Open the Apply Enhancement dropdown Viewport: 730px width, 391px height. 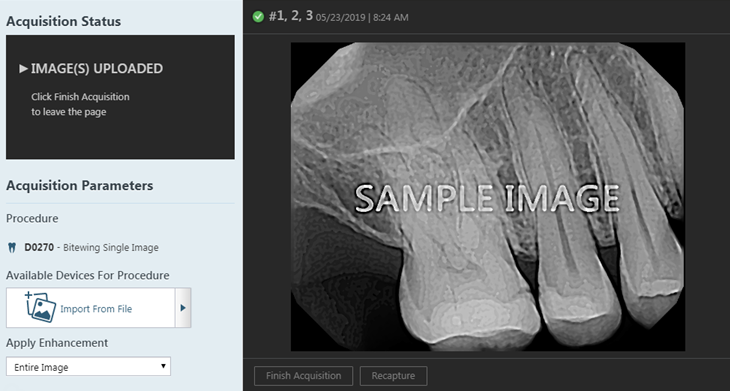pos(88,367)
